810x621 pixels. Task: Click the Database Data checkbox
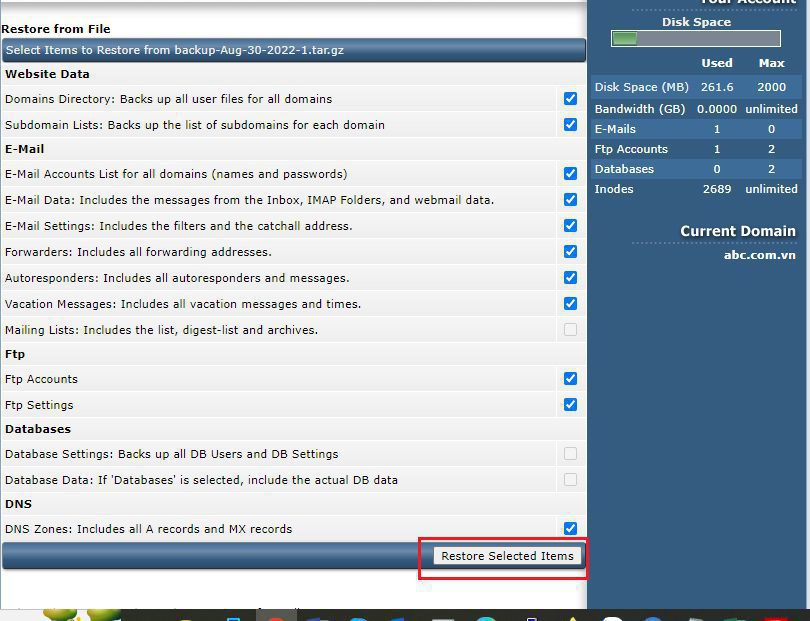tap(570, 480)
